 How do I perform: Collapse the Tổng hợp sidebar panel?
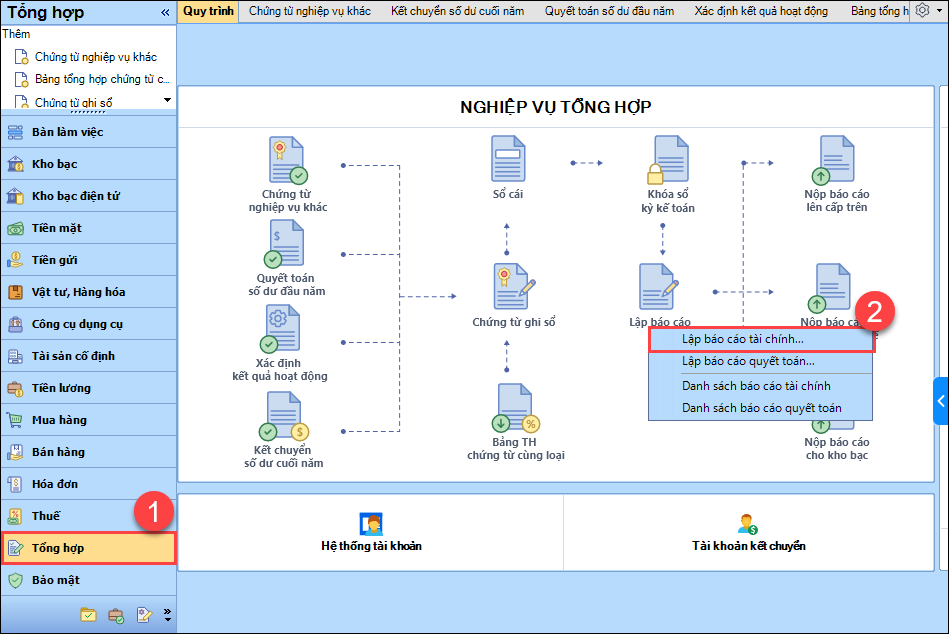click(x=165, y=12)
